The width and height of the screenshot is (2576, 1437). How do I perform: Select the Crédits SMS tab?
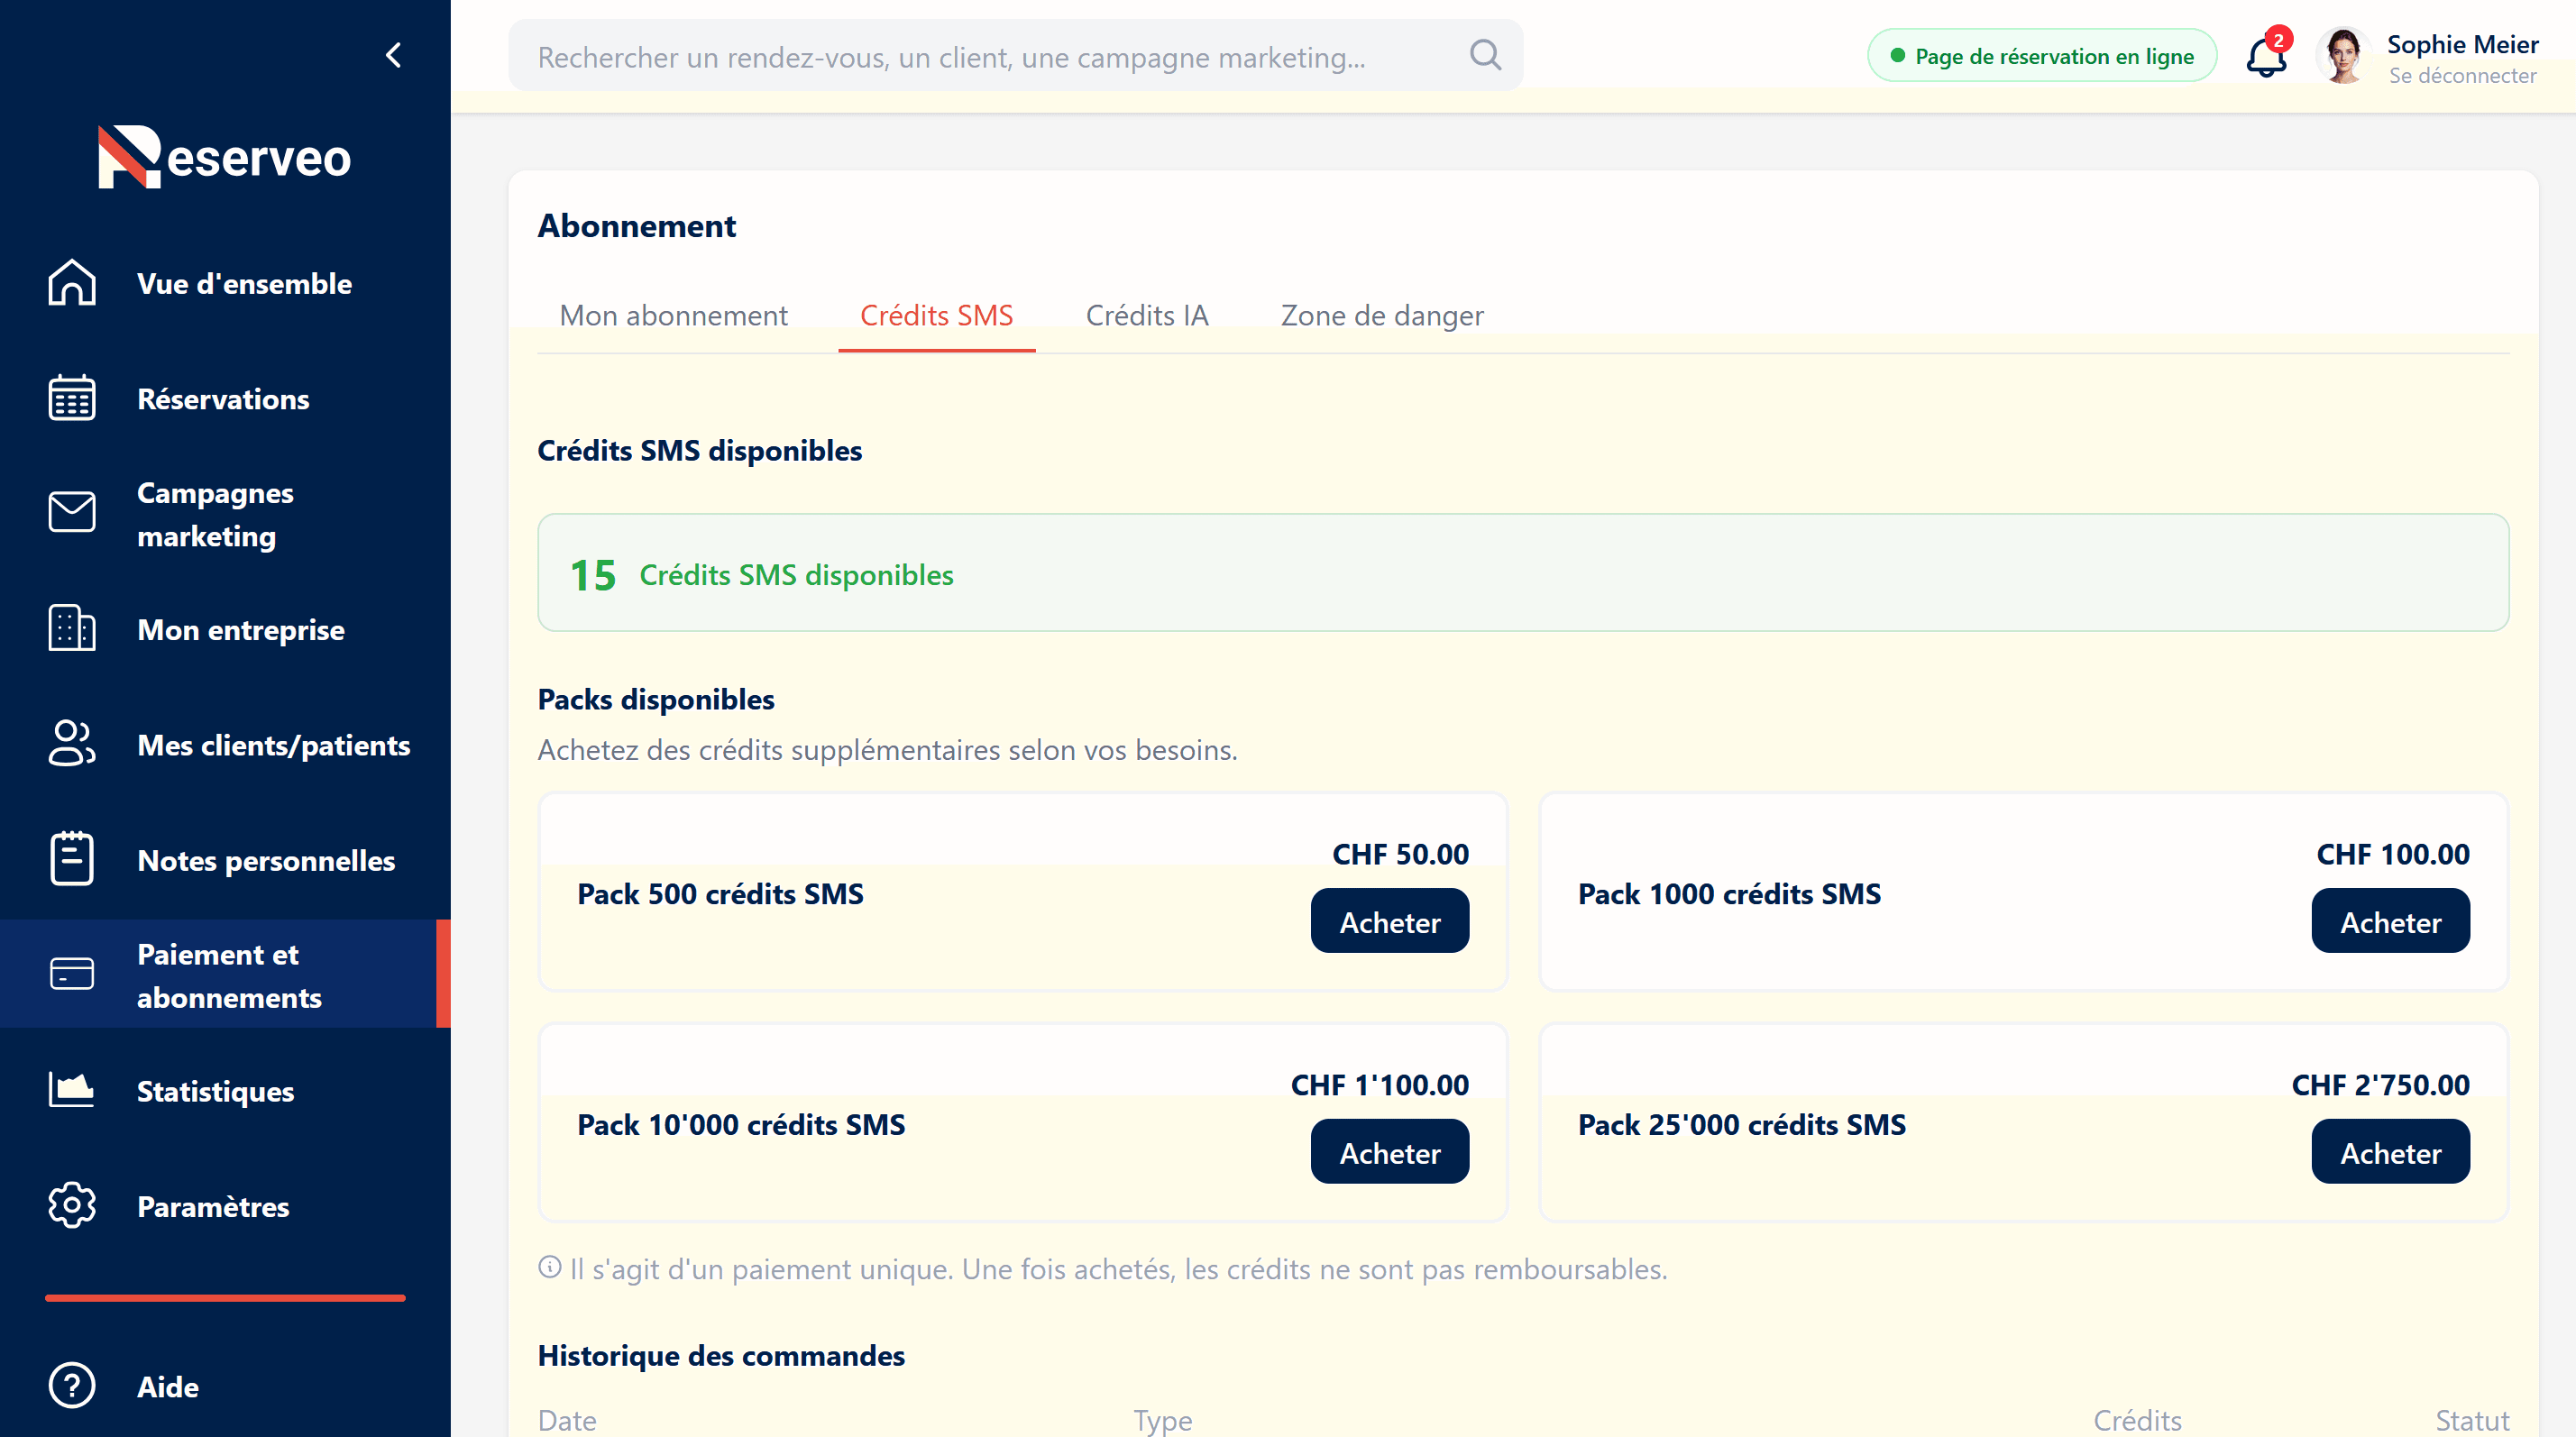click(936, 316)
